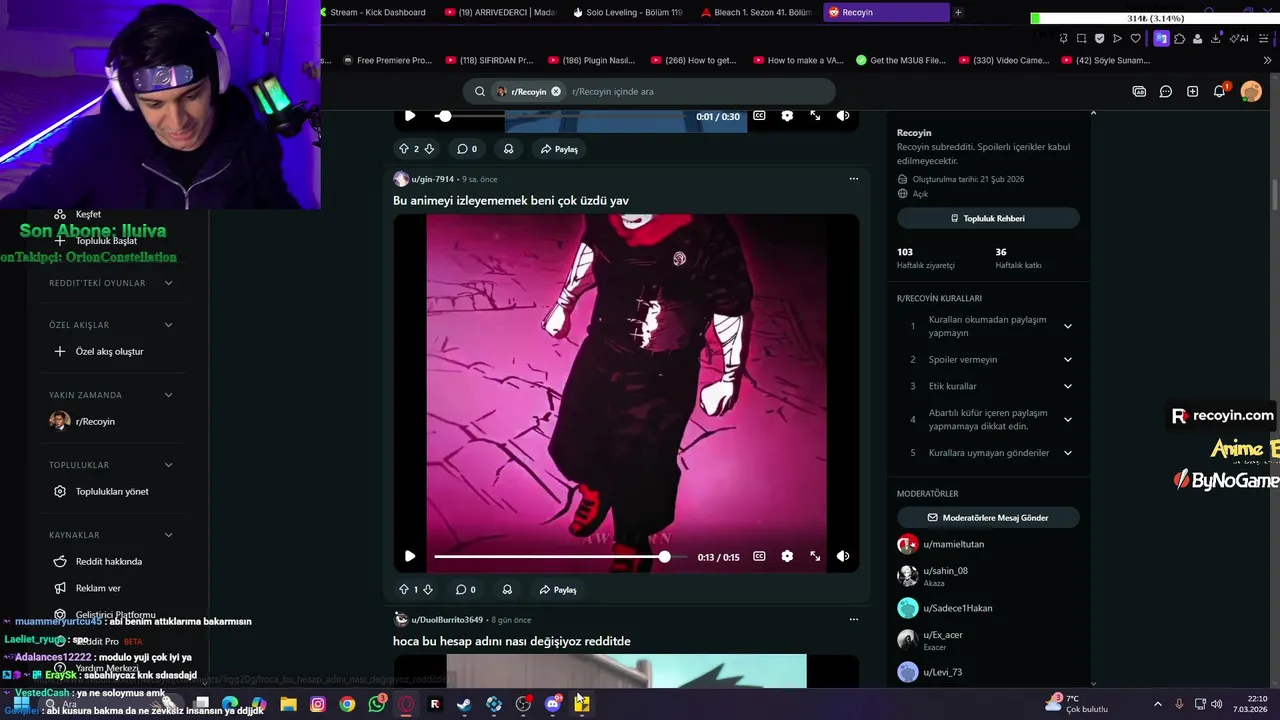Viewport: 1280px width, 720px height.
Task: Seek the 0:13 video progress bar
Action: click(560, 556)
